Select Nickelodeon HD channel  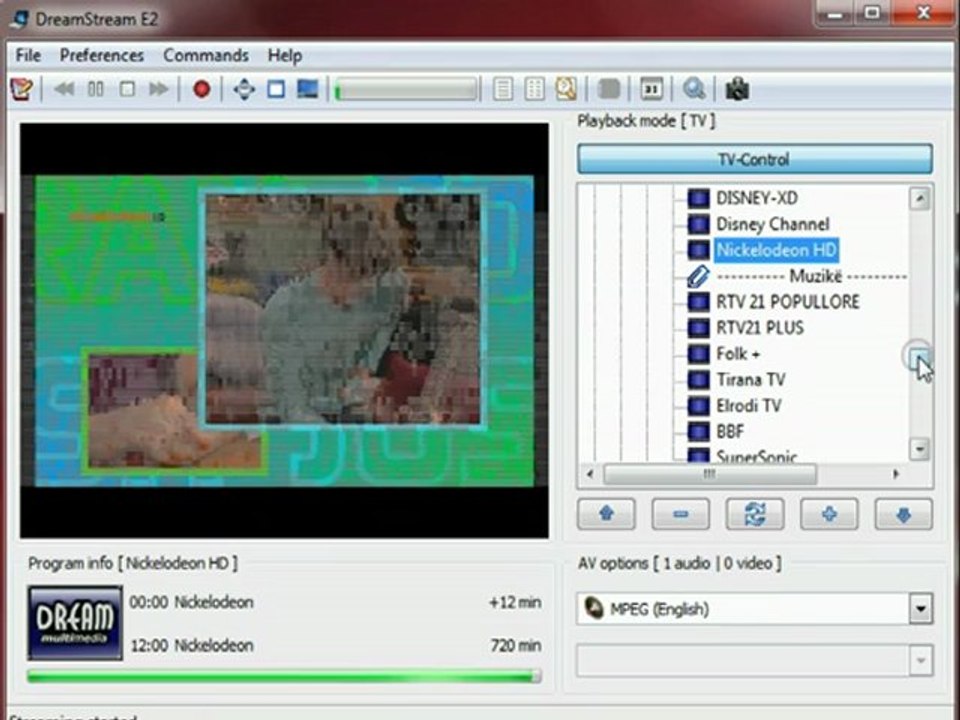[776, 250]
